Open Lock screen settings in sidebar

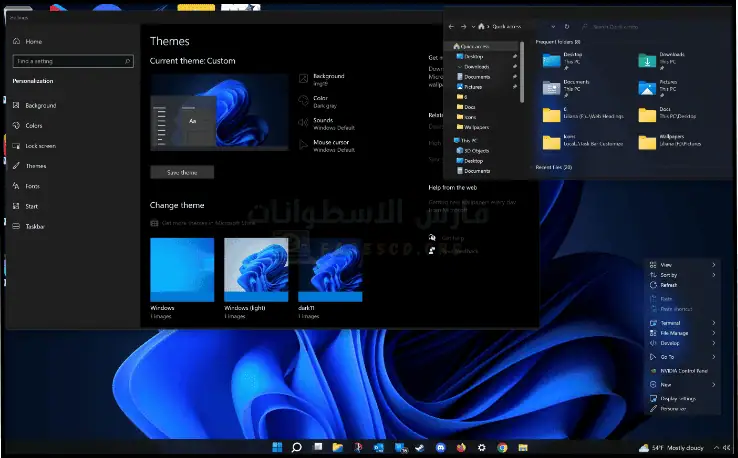(x=42, y=146)
